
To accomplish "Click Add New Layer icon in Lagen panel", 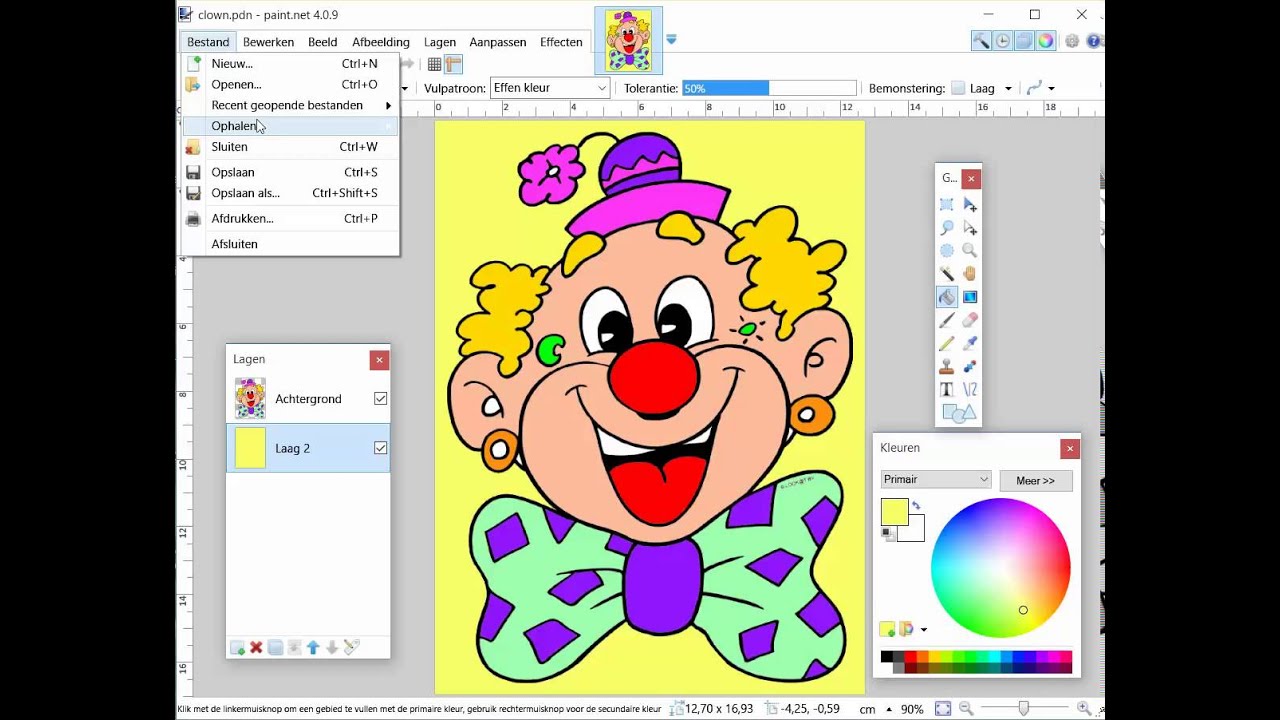I will tap(237, 648).
